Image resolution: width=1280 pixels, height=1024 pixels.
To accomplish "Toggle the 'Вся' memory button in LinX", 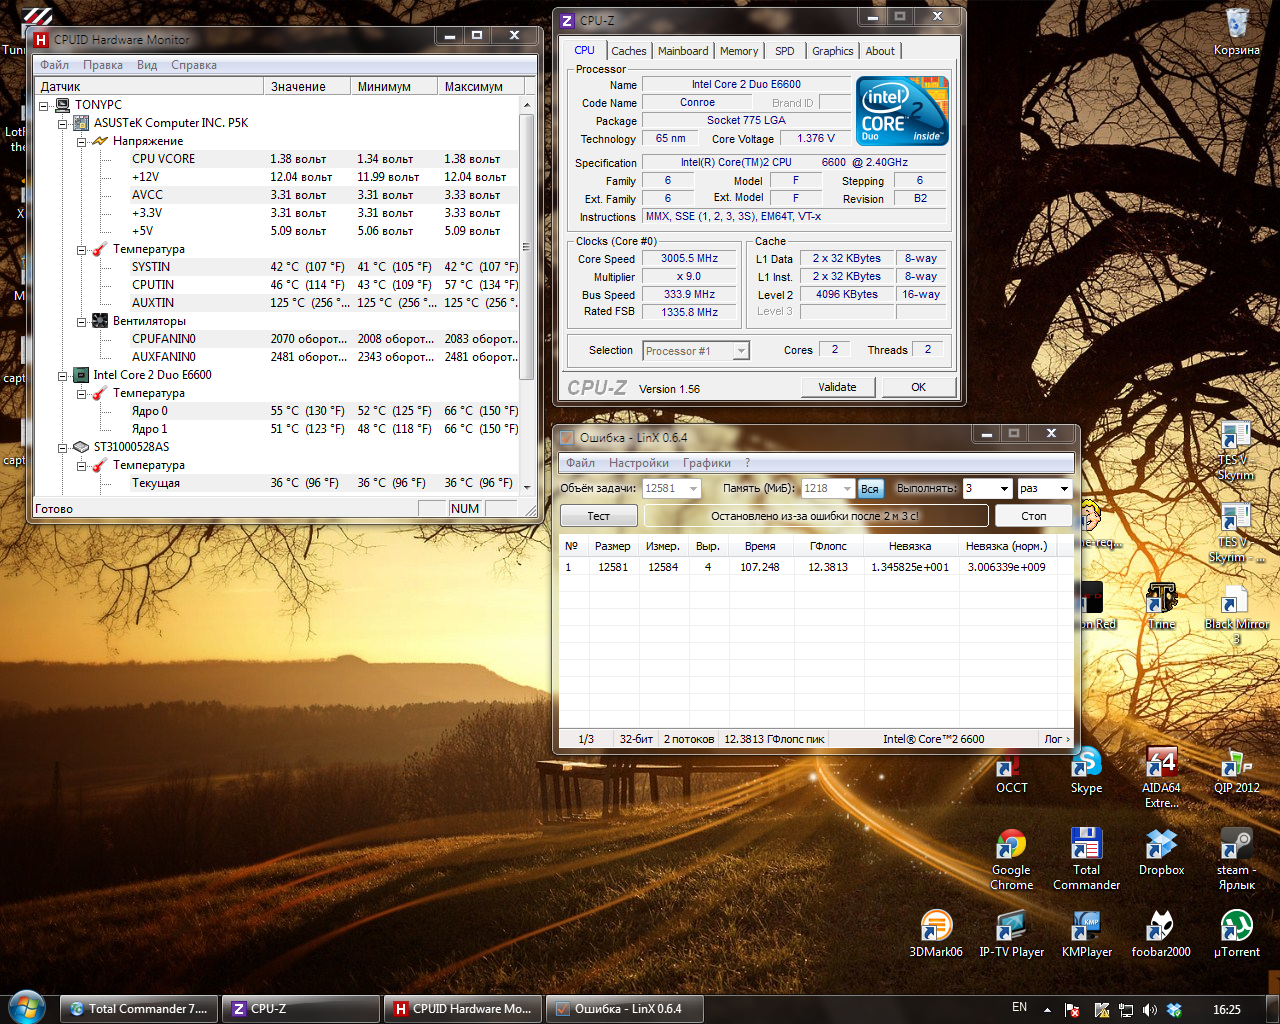I will click(870, 489).
